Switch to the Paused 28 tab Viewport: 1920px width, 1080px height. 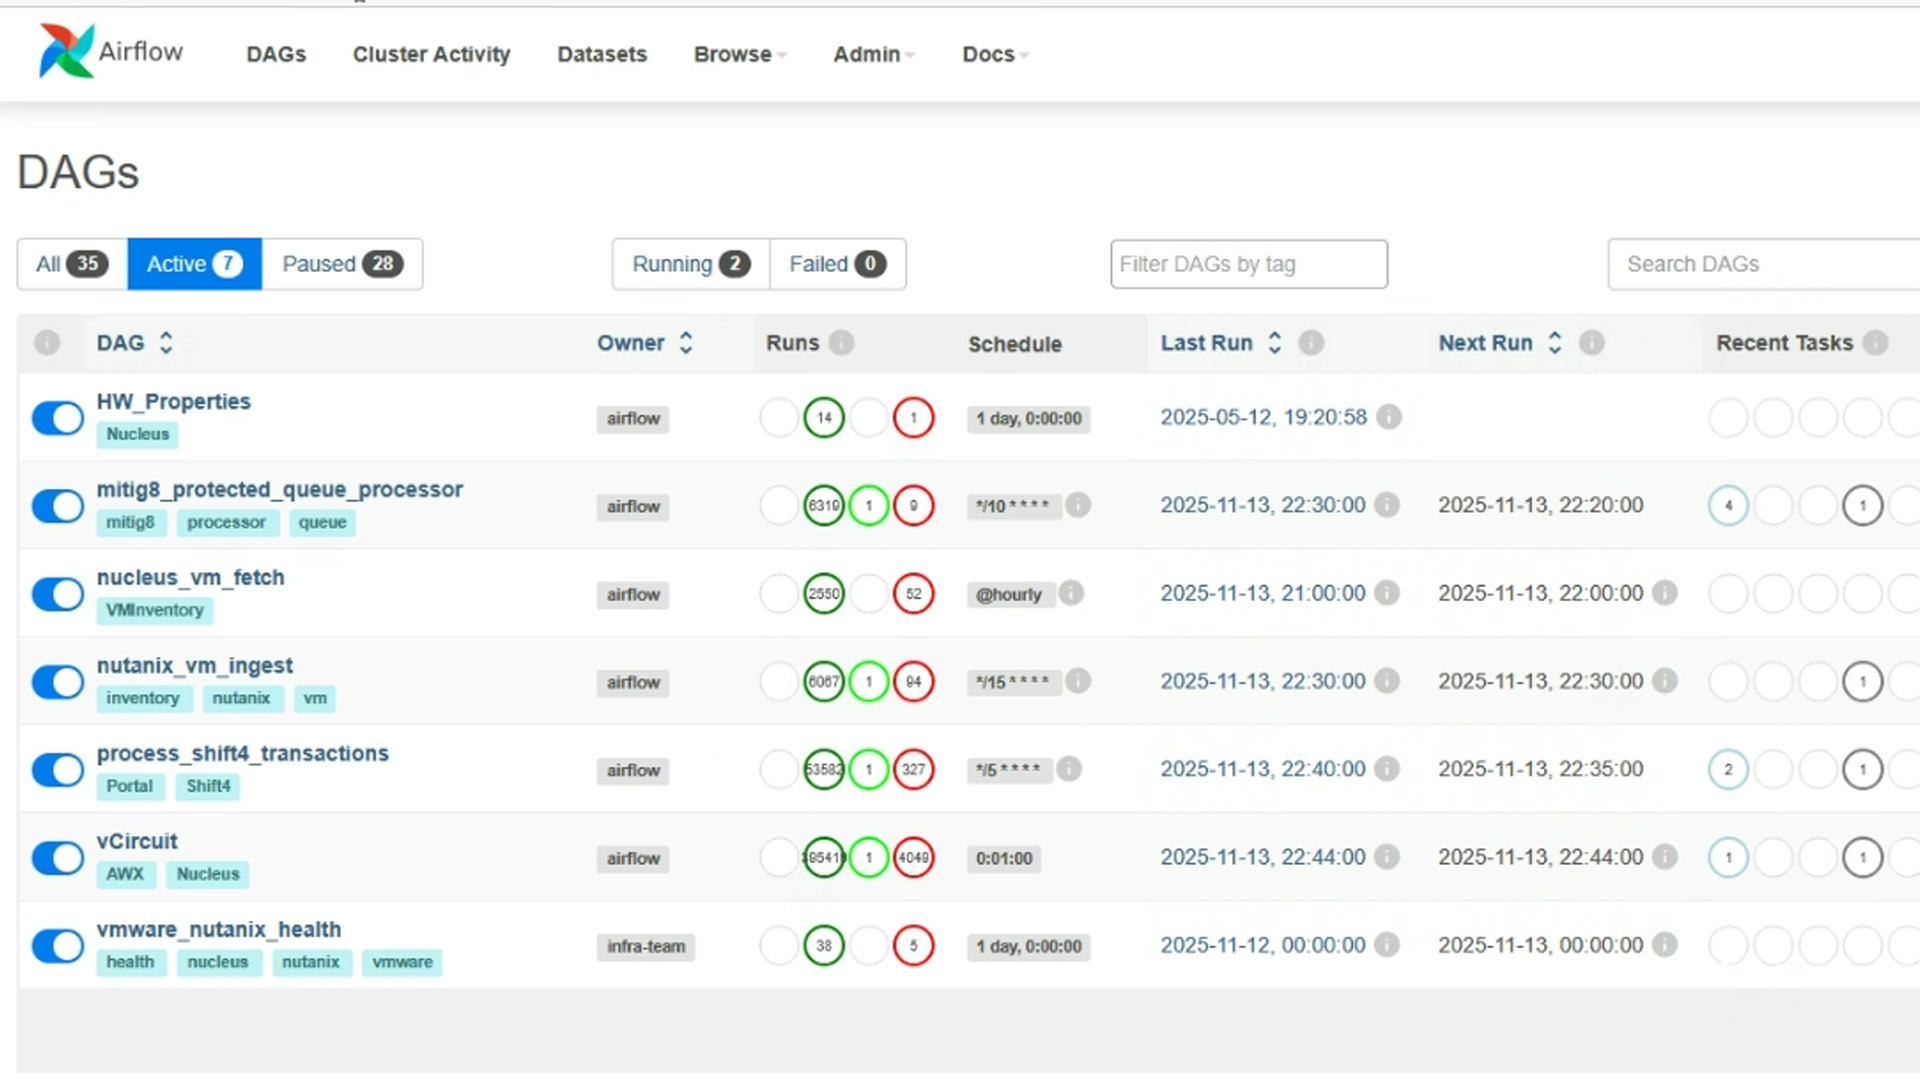[x=342, y=264]
